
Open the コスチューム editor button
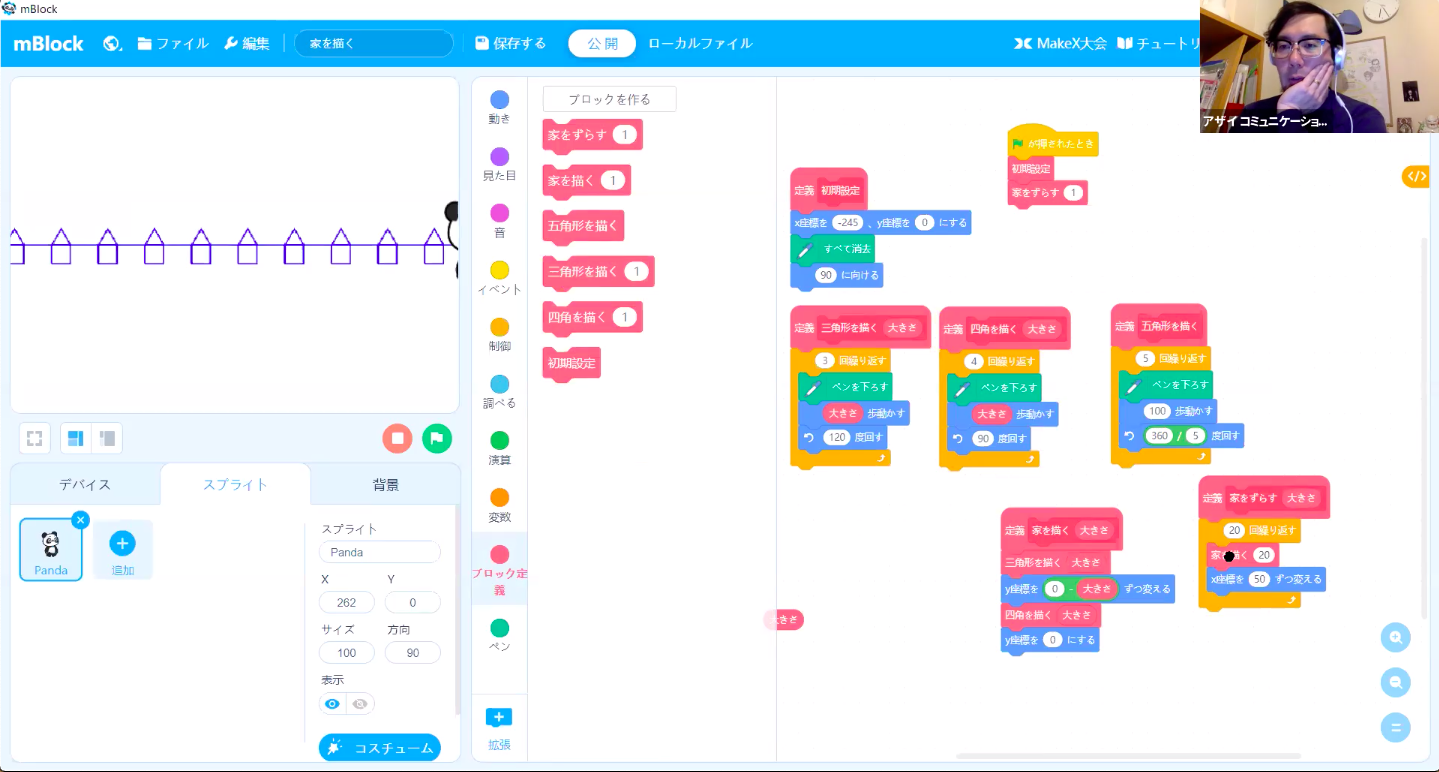coord(380,748)
